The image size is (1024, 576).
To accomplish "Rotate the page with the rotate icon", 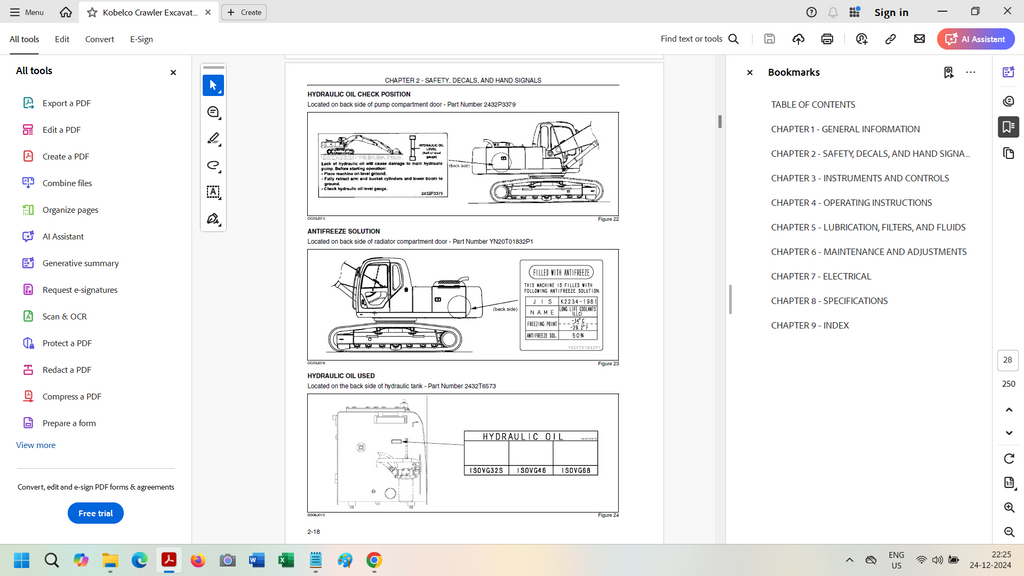I will [x=1008, y=458].
